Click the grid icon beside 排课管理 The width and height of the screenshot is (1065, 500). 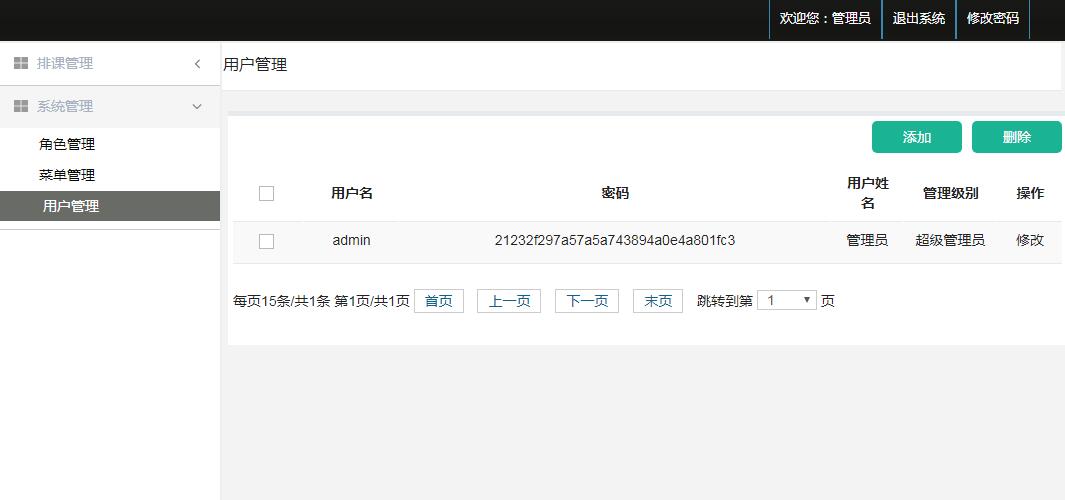point(21,63)
